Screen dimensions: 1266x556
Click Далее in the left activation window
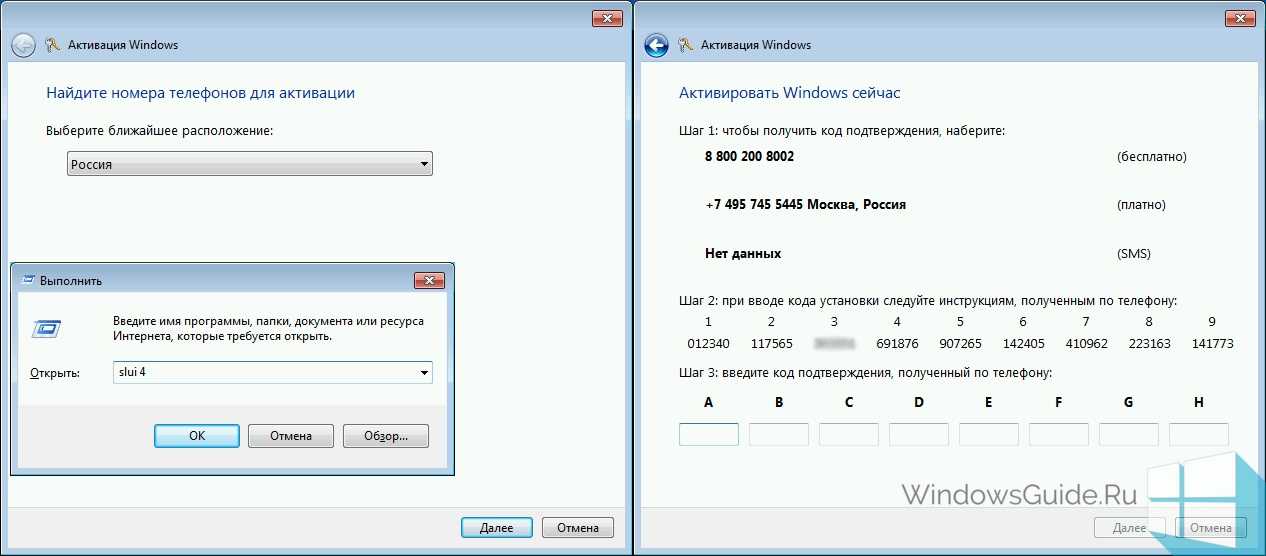pyautogui.click(x=497, y=527)
